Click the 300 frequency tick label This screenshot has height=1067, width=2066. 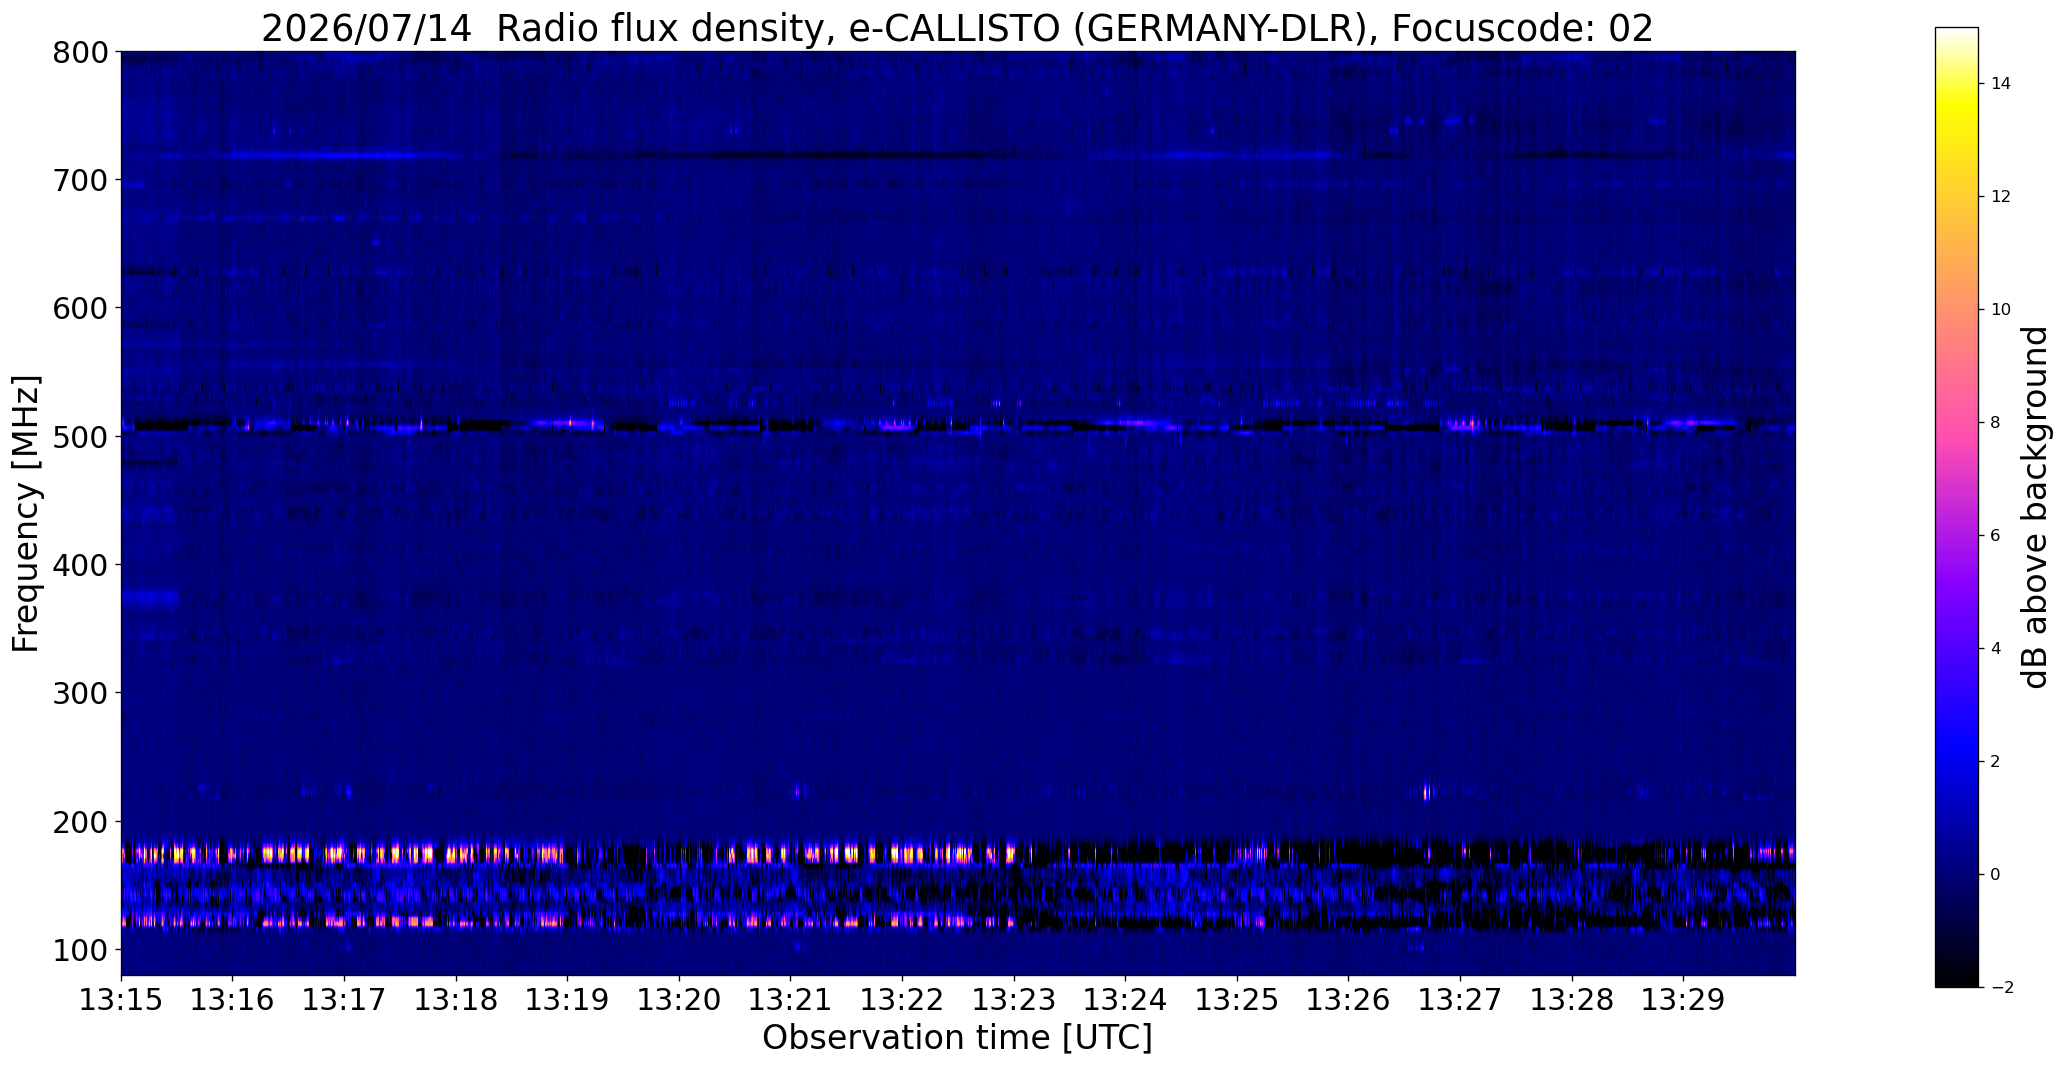80,693
